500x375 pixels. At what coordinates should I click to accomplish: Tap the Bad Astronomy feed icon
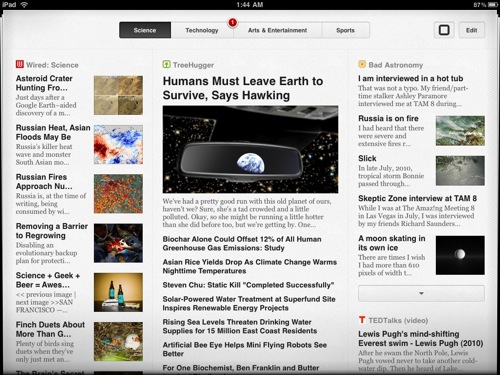tap(362, 64)
